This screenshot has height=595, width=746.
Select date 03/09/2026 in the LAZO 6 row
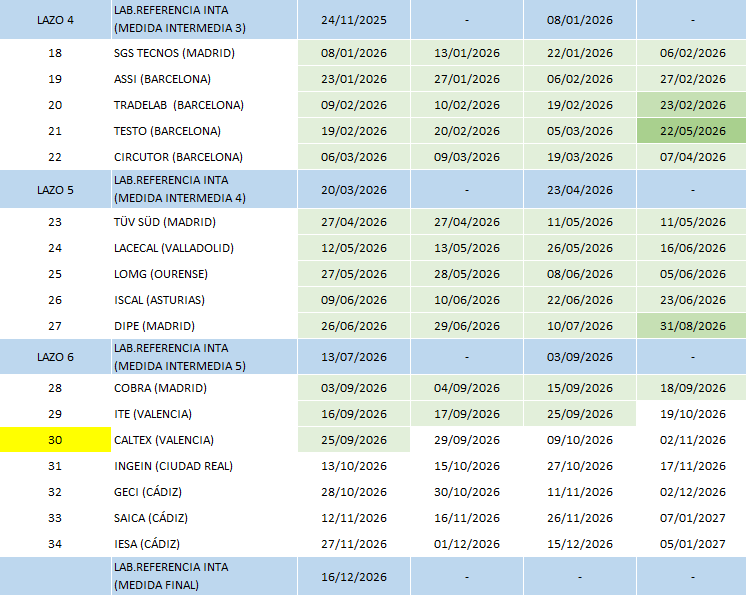tap(579, 357)
